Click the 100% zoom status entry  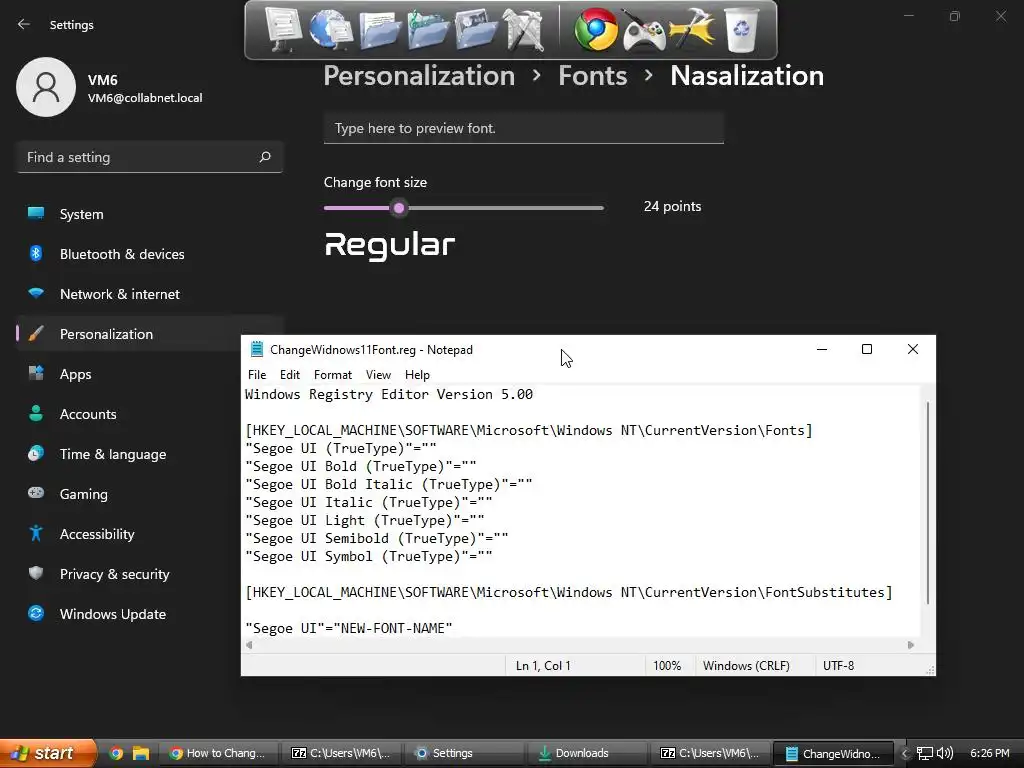point(667,665)
